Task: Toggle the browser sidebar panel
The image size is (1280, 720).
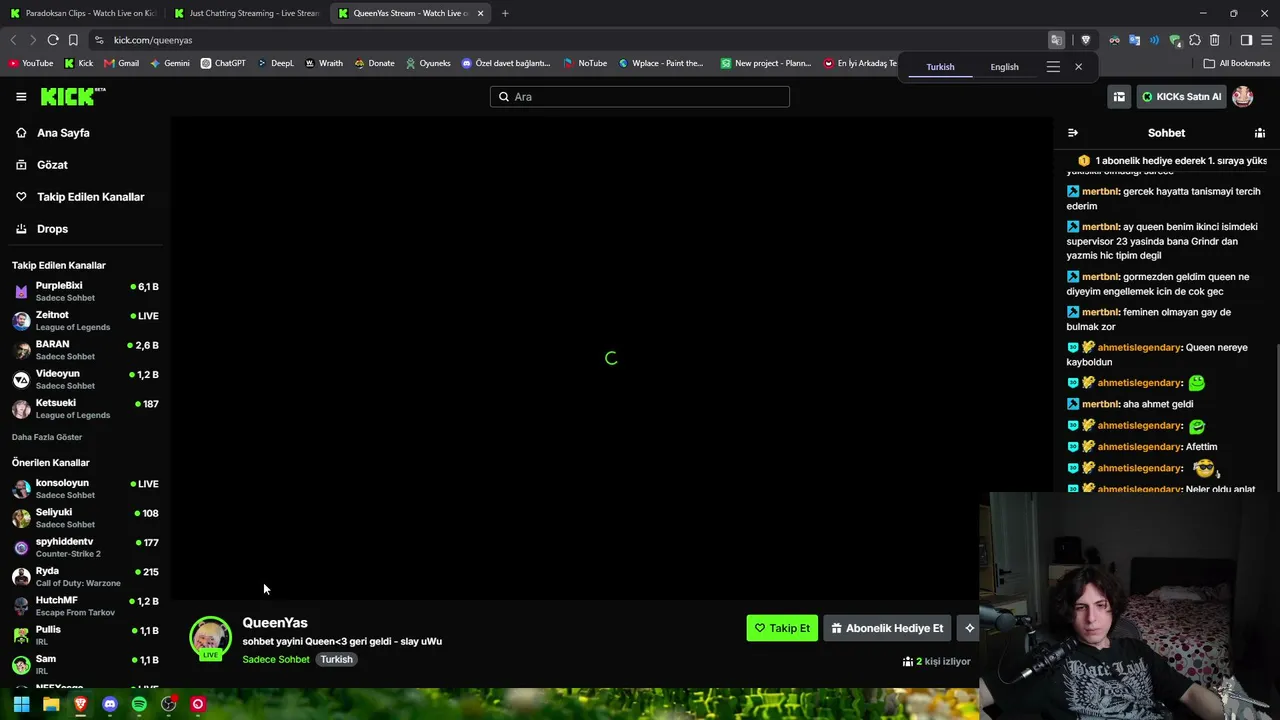Action: click(1246, 40)
